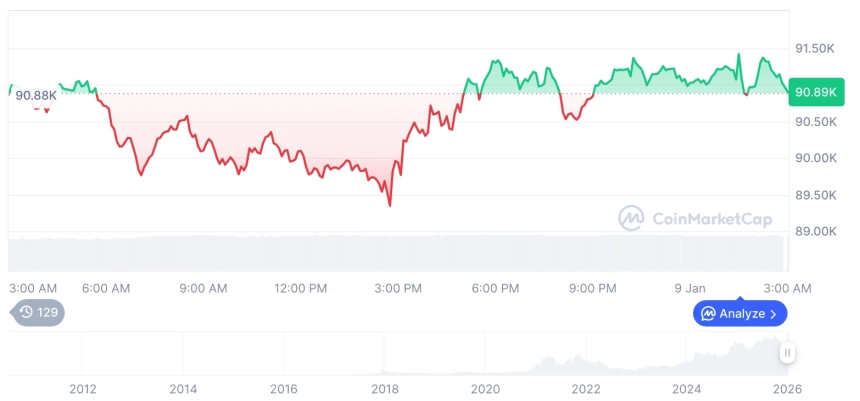
Task: Select 2018 on the year navigator
Action: 385,388
